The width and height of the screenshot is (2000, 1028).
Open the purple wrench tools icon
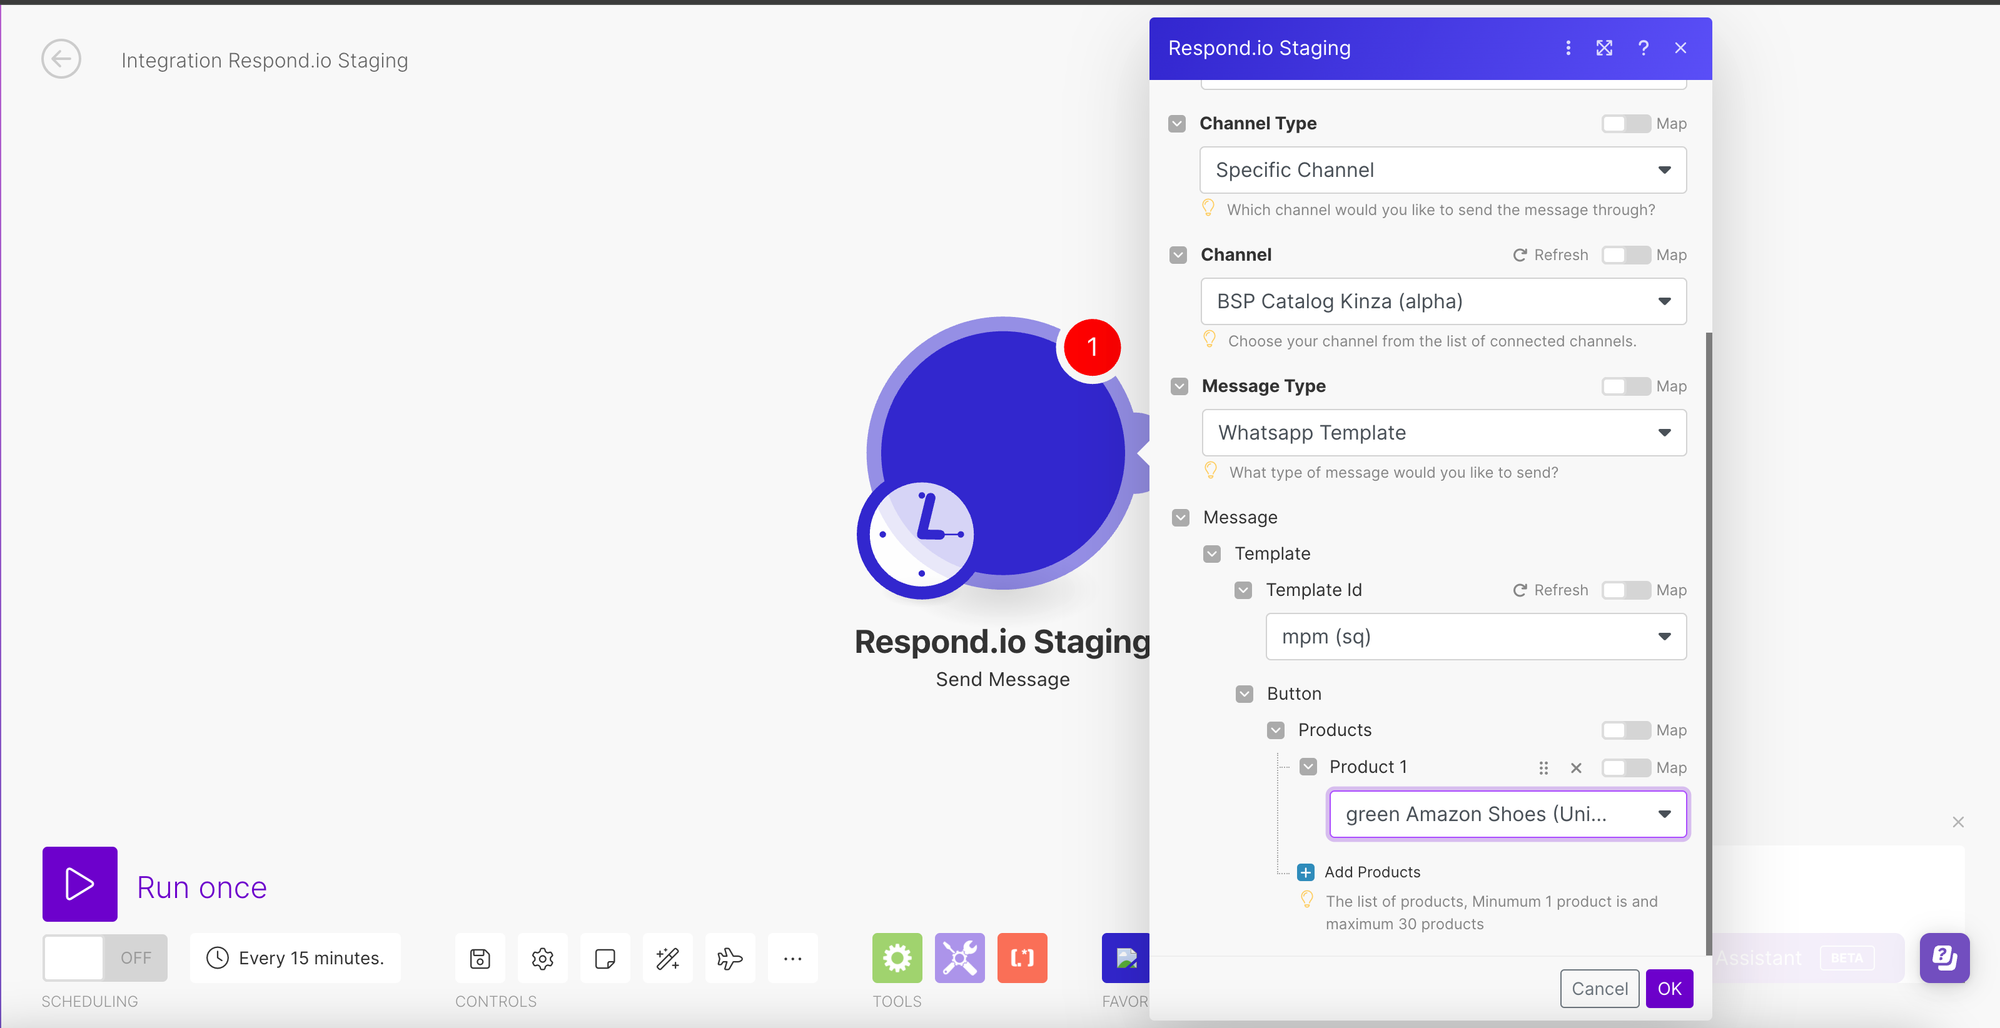960,958
